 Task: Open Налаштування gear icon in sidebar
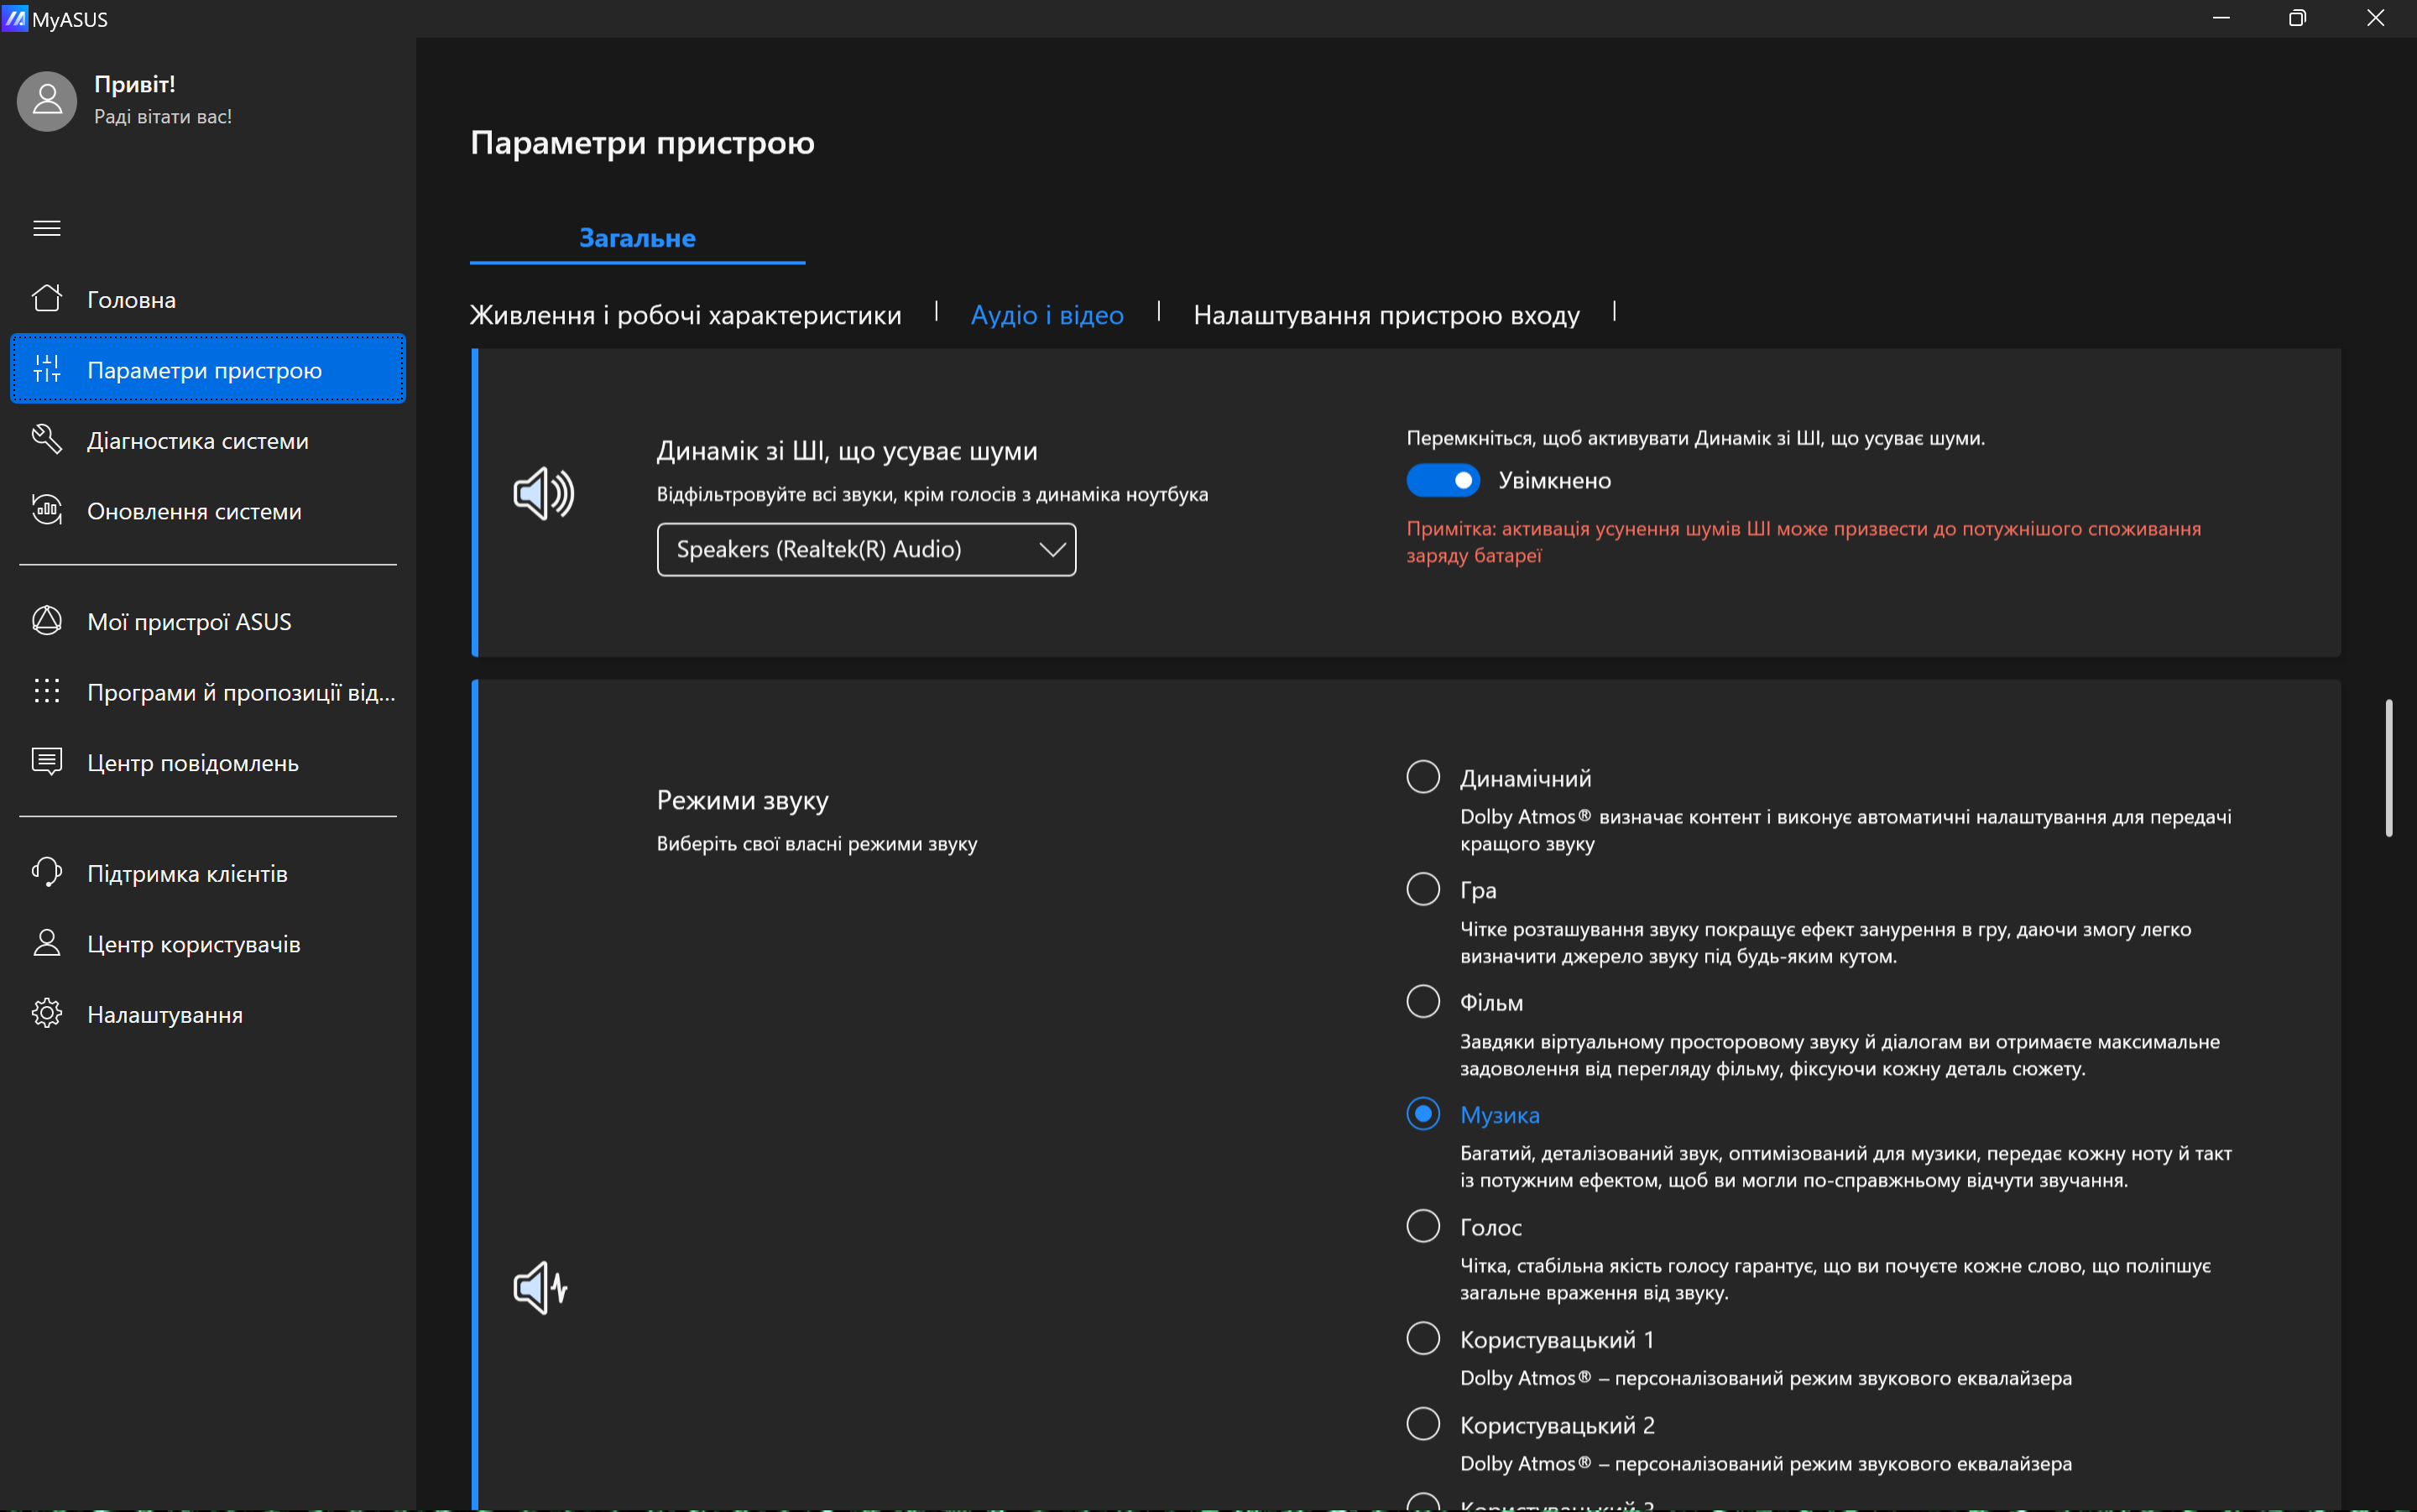click(x=46, y=1014)
